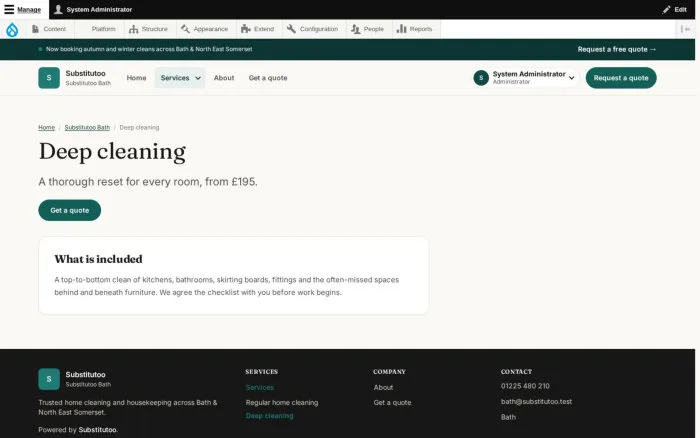700x438 pixels.
Task: Toggle the Manage hamburger menu
Action: (x=23, y=9)
